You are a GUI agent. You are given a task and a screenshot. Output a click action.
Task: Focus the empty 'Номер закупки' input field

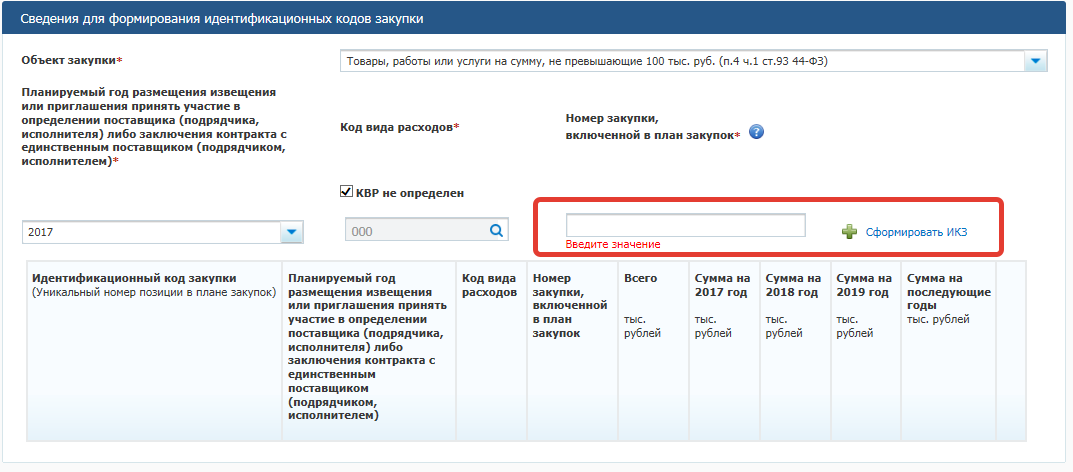[685, 225]
